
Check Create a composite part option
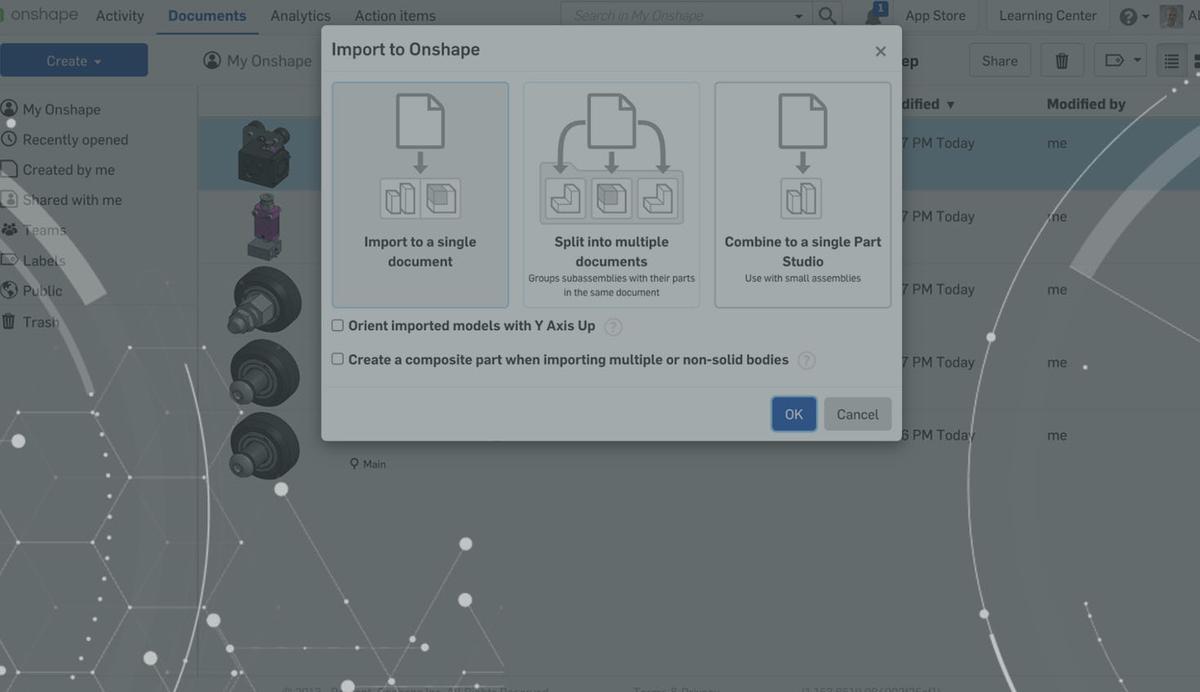click(x=337, y=359)
